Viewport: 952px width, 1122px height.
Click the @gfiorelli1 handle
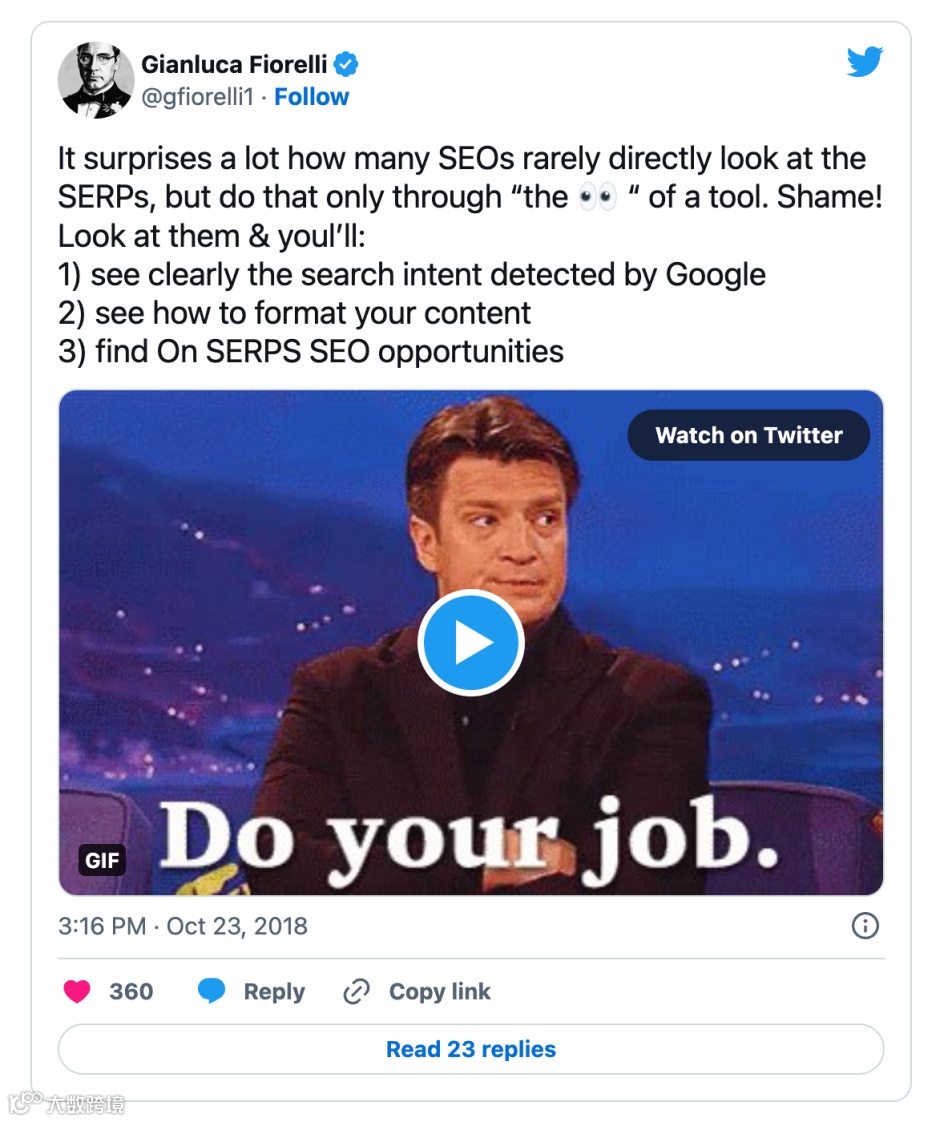(203, 97)
